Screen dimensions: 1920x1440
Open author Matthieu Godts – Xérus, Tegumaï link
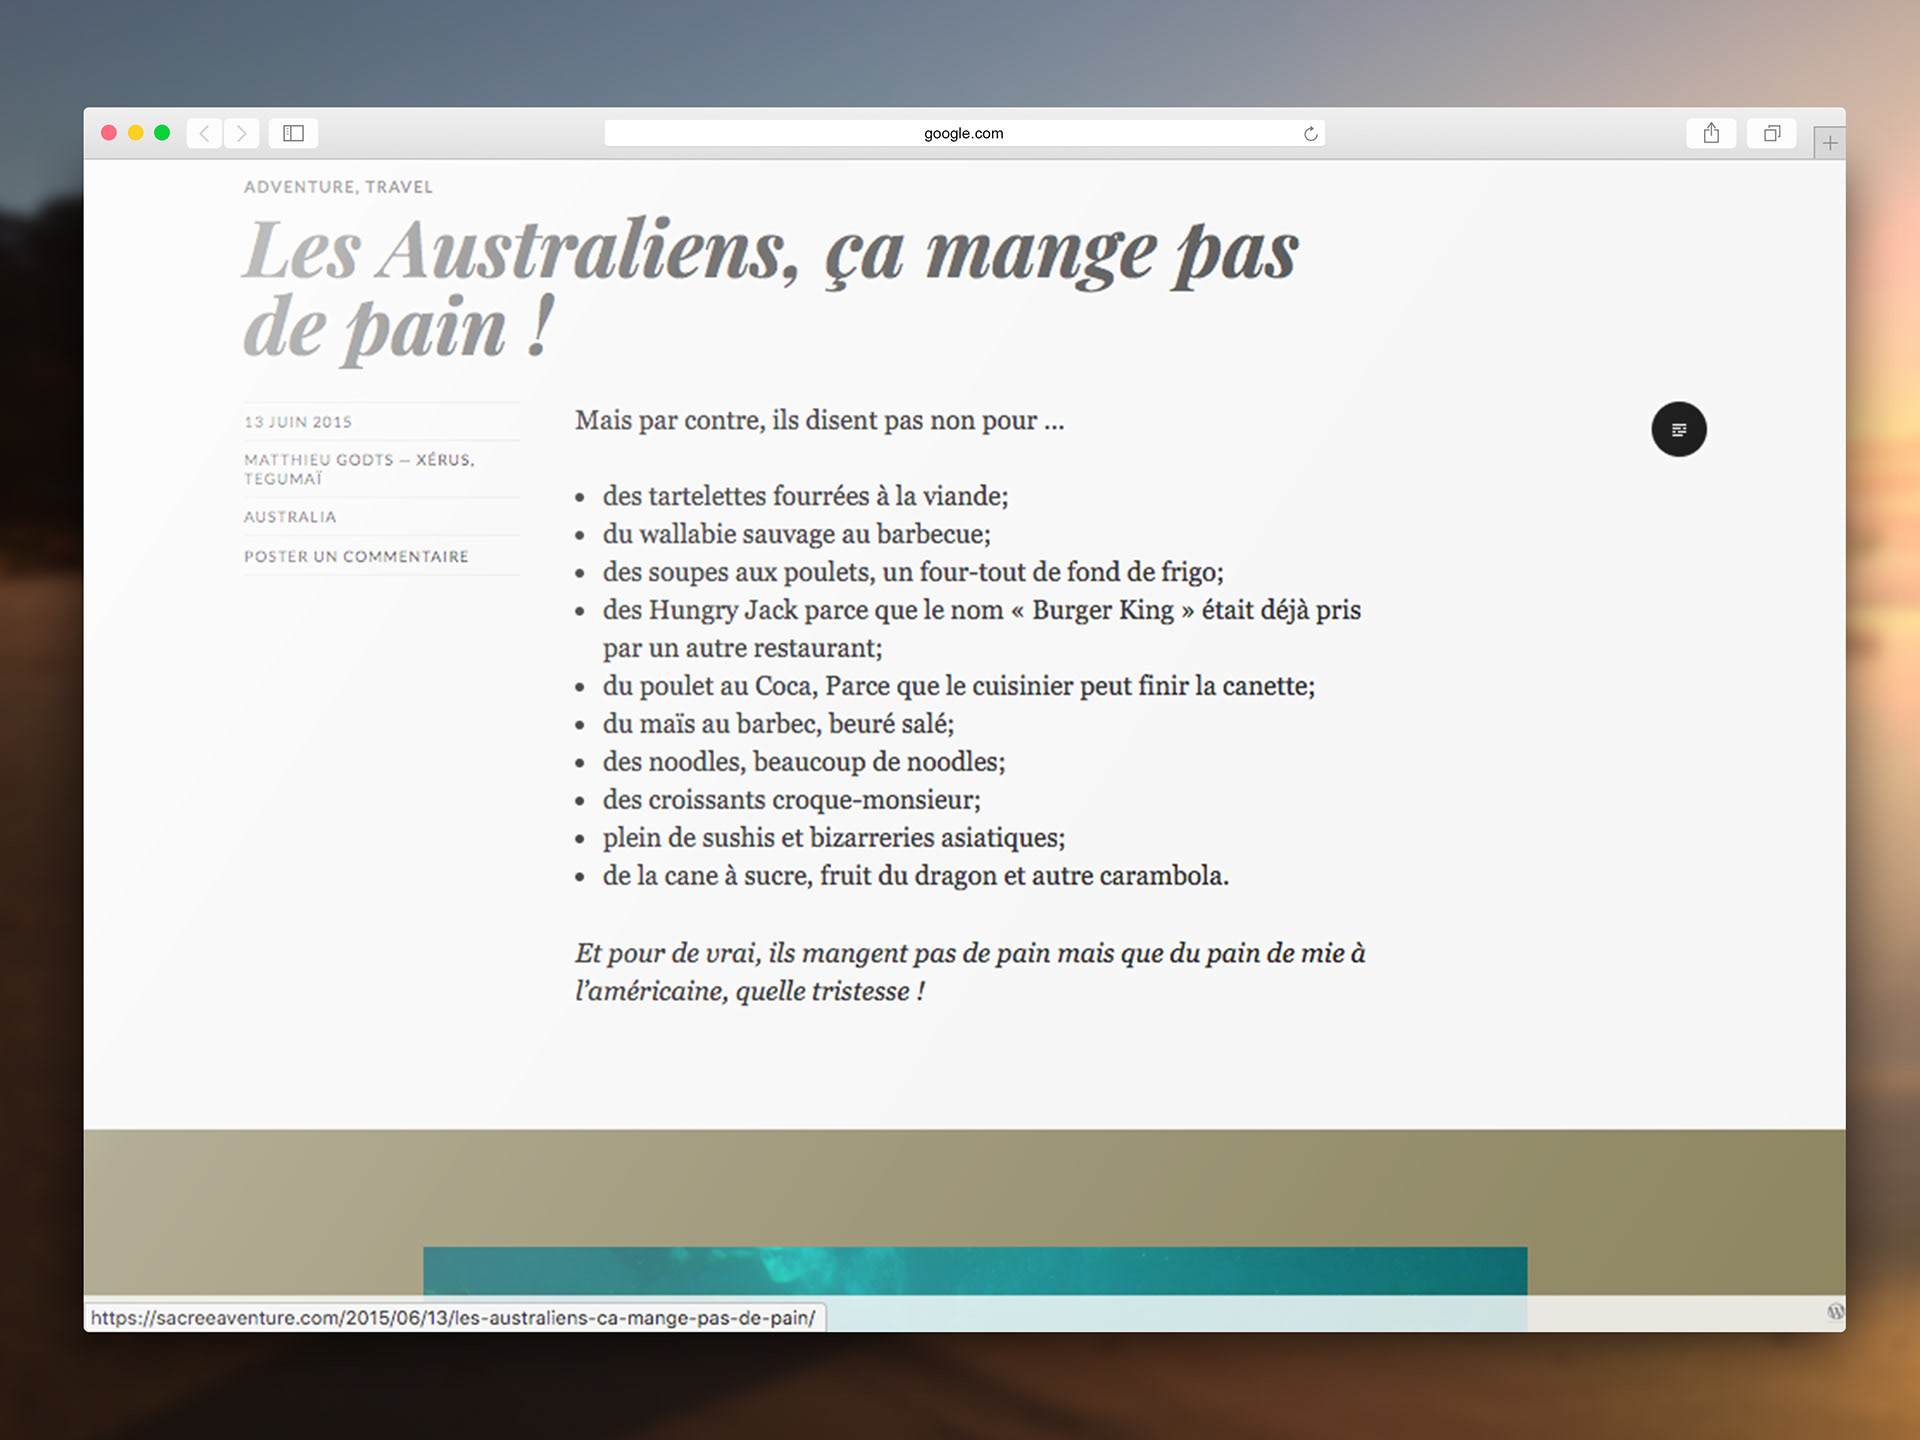[359, 469]
